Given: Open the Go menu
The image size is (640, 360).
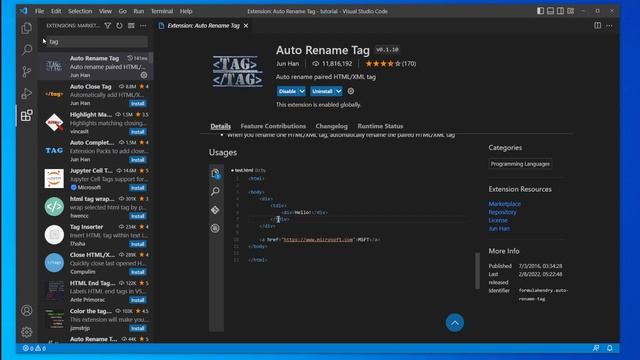Looking at the screenshot, I should tap(122, 11).
